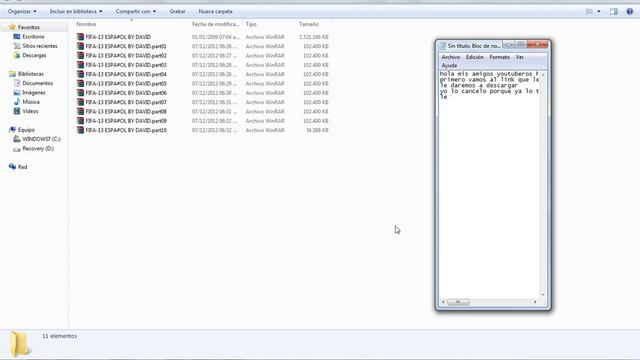Open Ver menu in Notepad
The height and width of the screenshot is (360, 640).
click(519, 57)
